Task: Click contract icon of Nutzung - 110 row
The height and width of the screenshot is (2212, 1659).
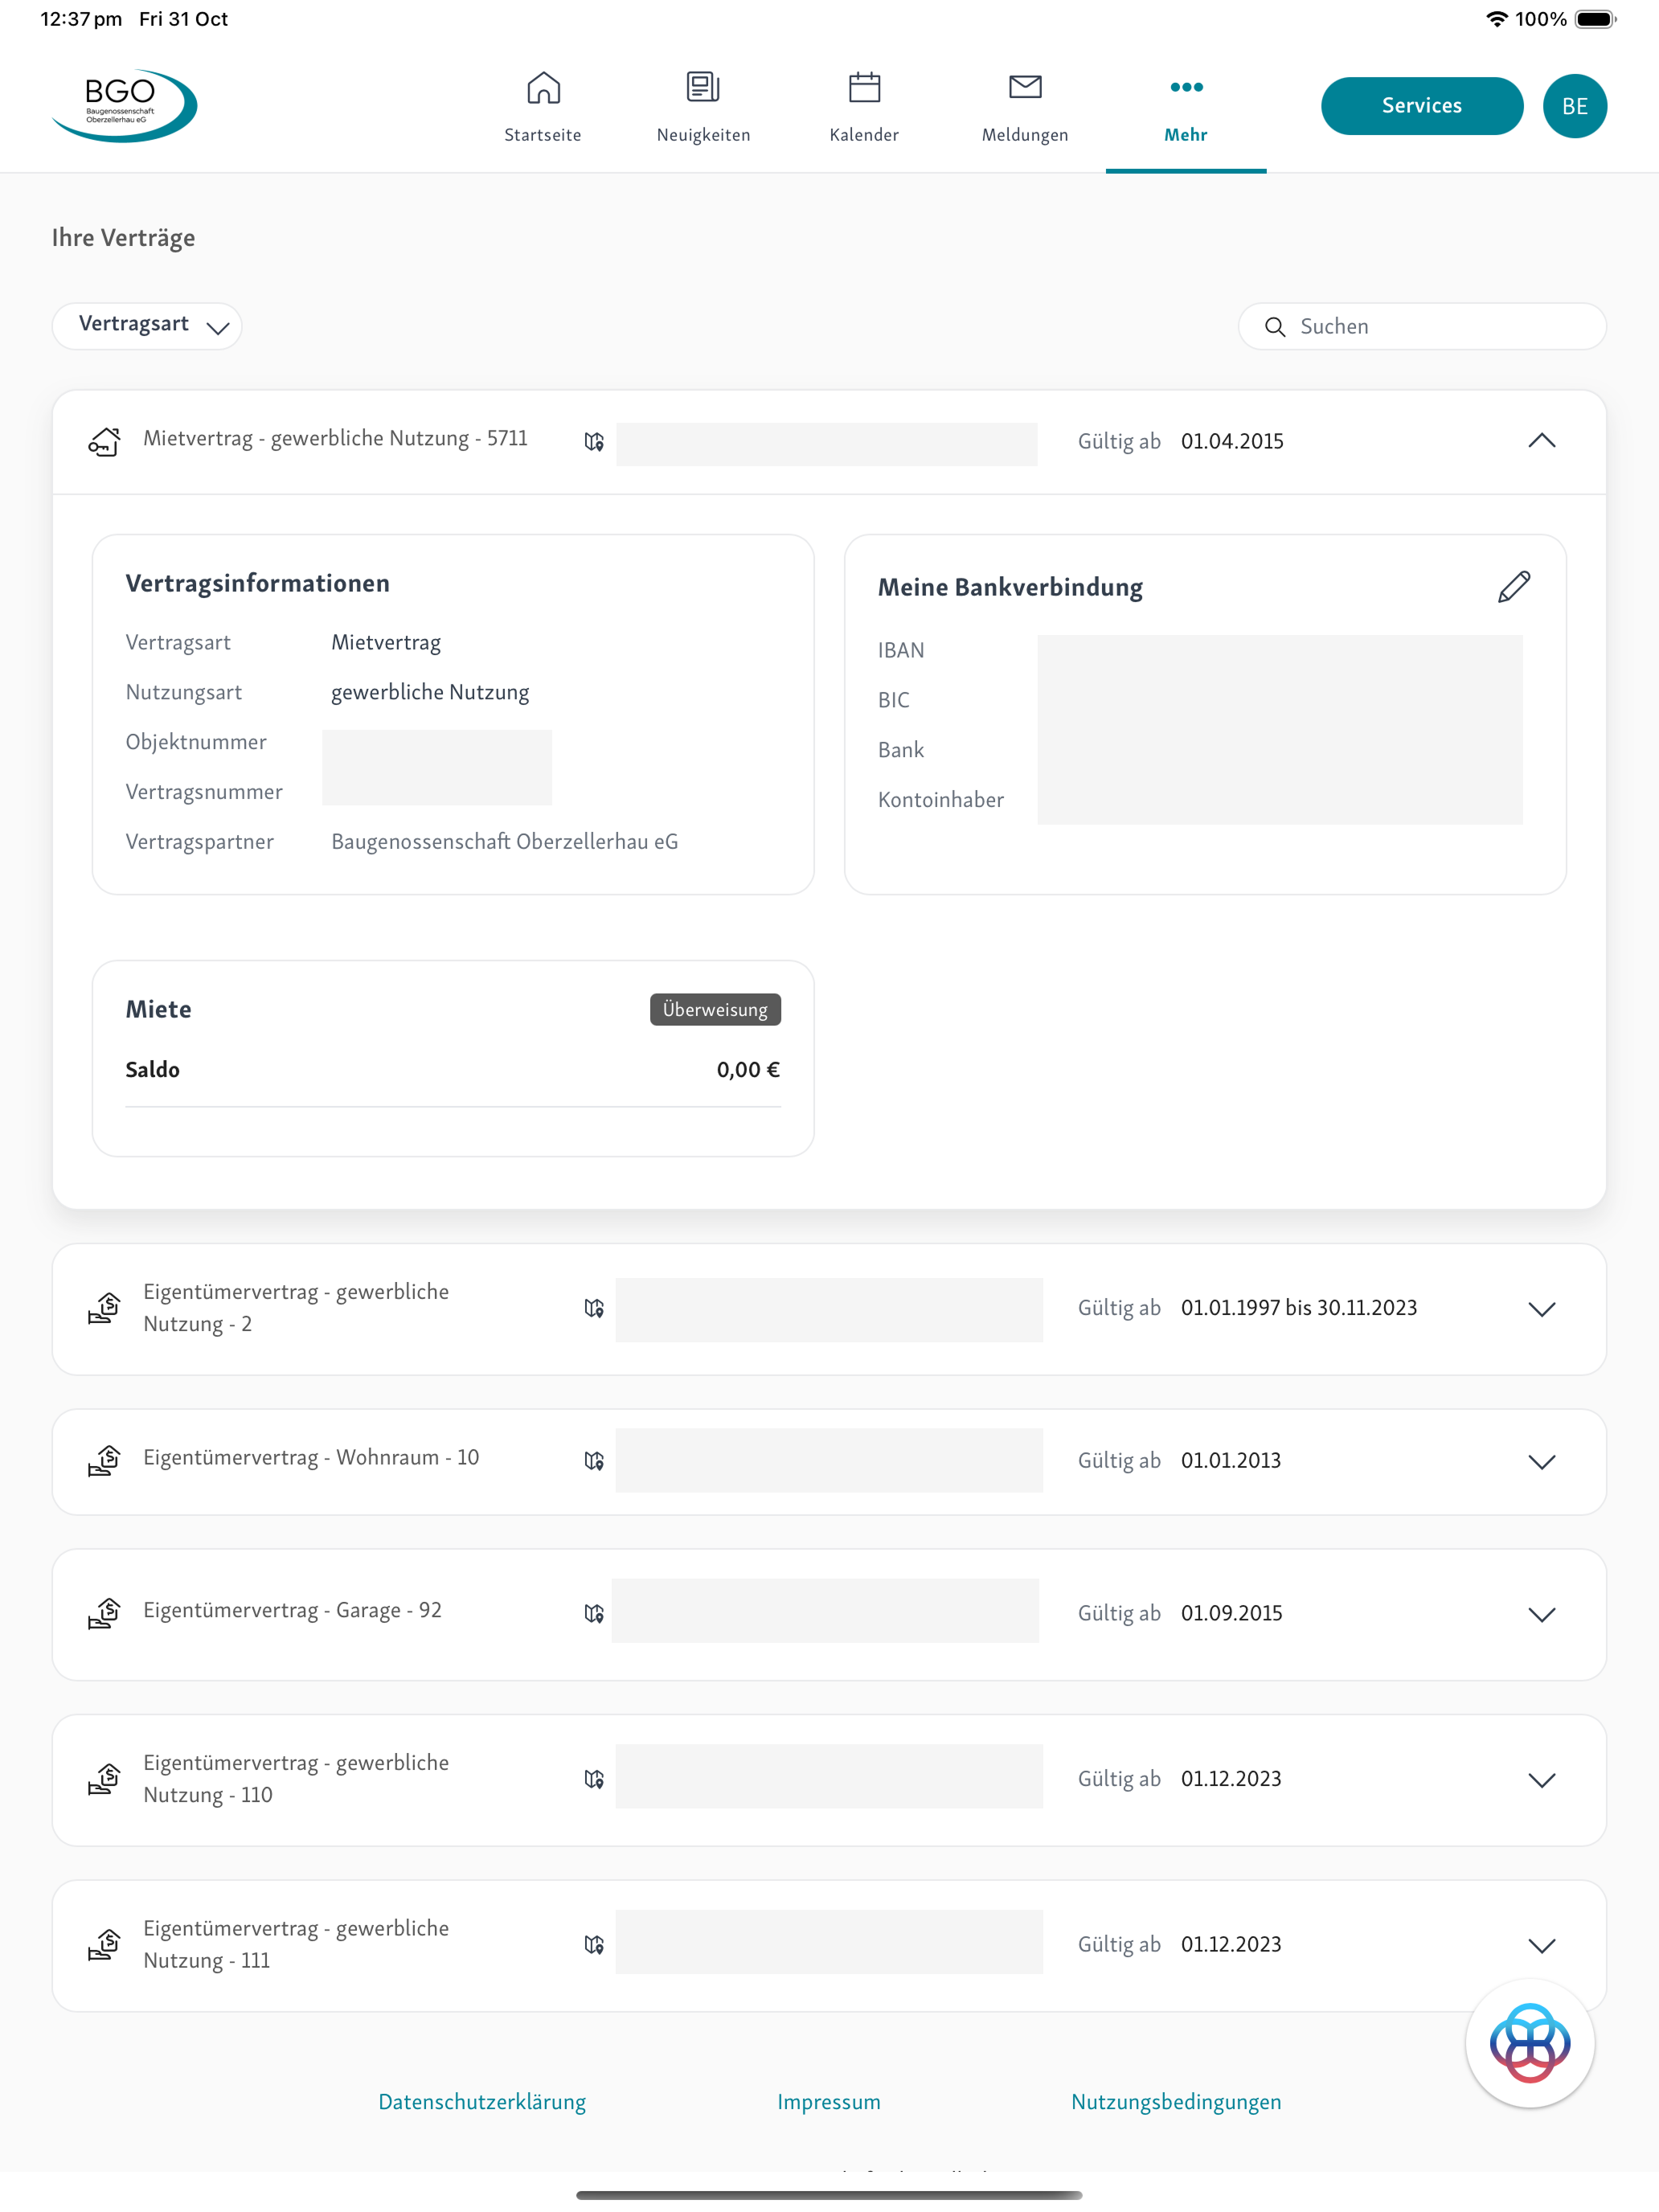Action: click(104, 1779)
